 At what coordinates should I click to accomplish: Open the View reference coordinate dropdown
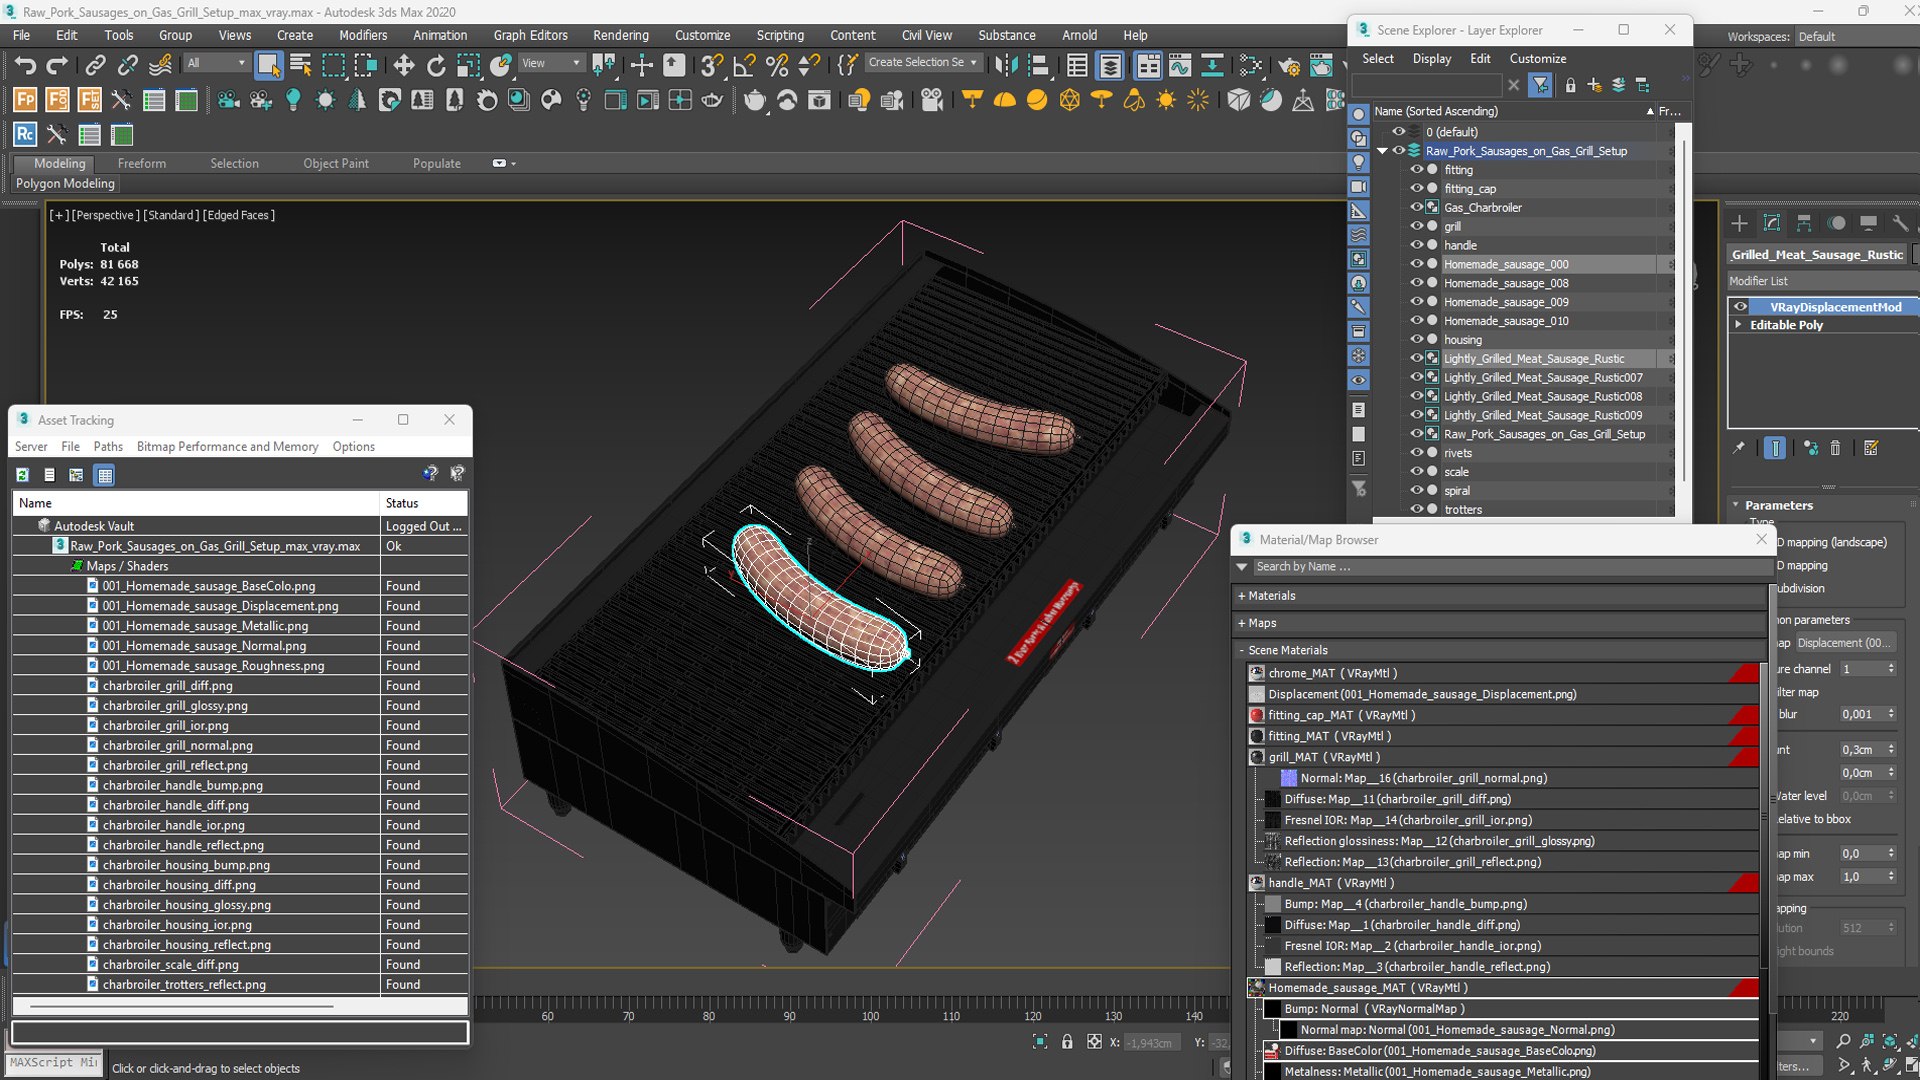[551, 63]
